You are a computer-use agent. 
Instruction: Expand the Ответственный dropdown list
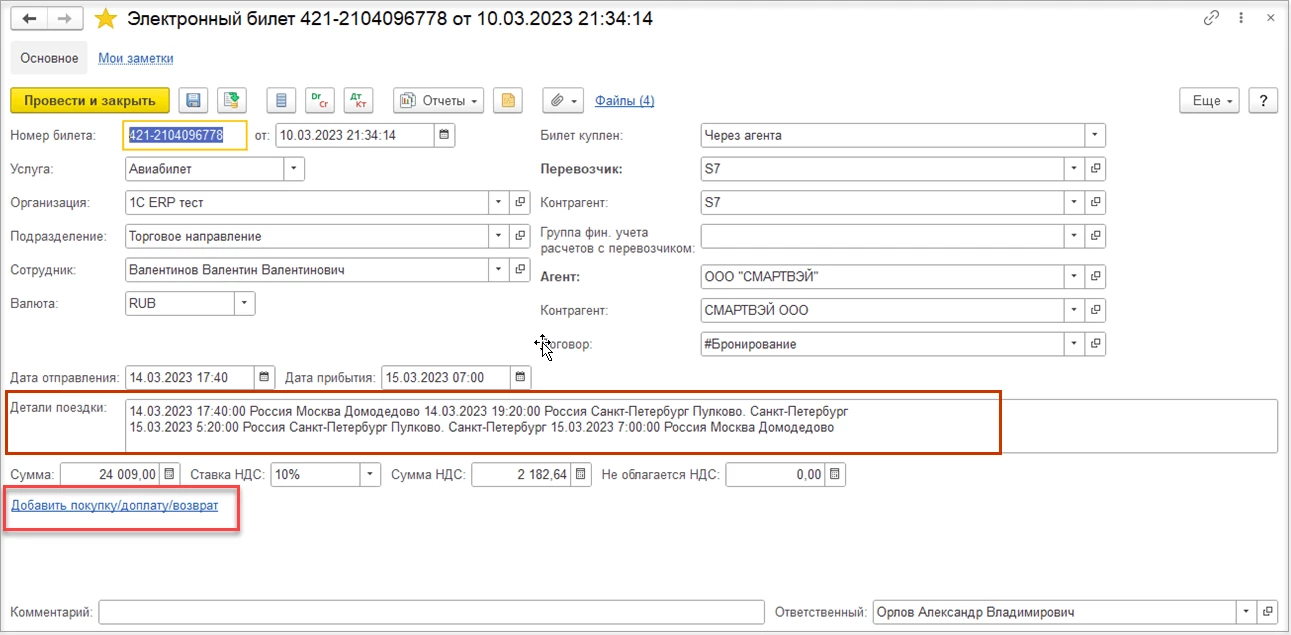(x=1247, y=611)
